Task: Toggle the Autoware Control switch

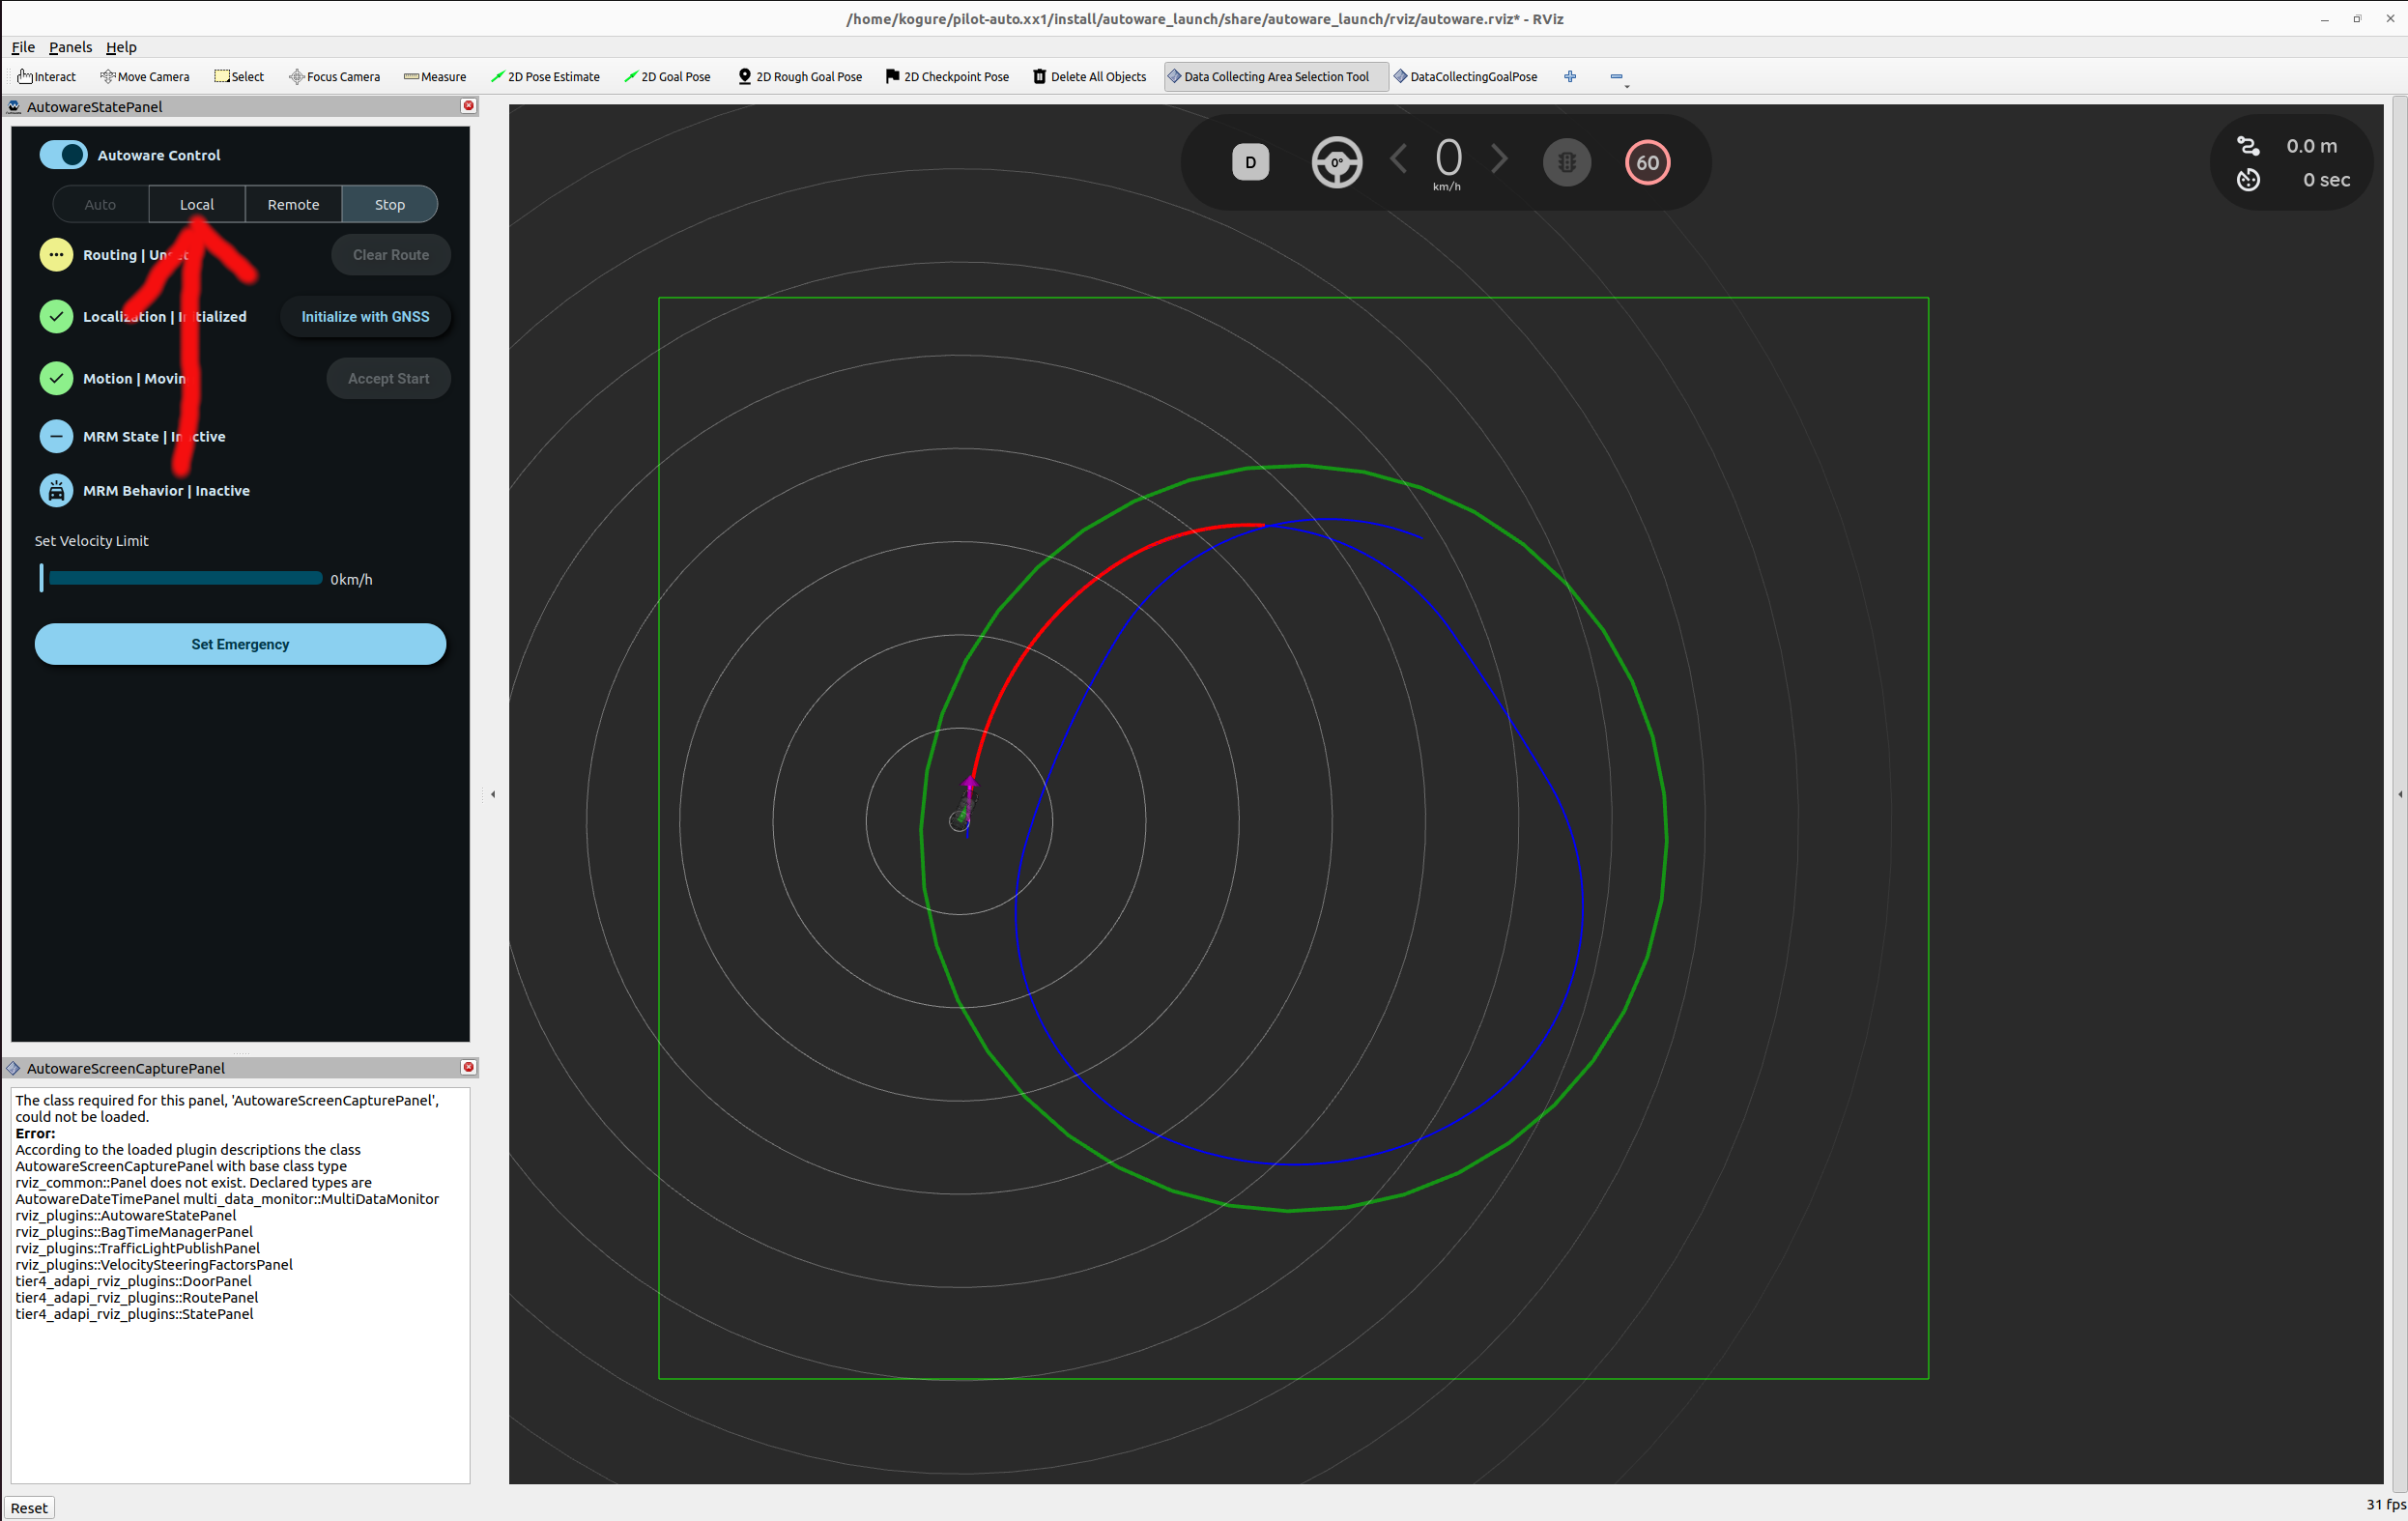Action: pyautogui.click(x=63, y=155)
